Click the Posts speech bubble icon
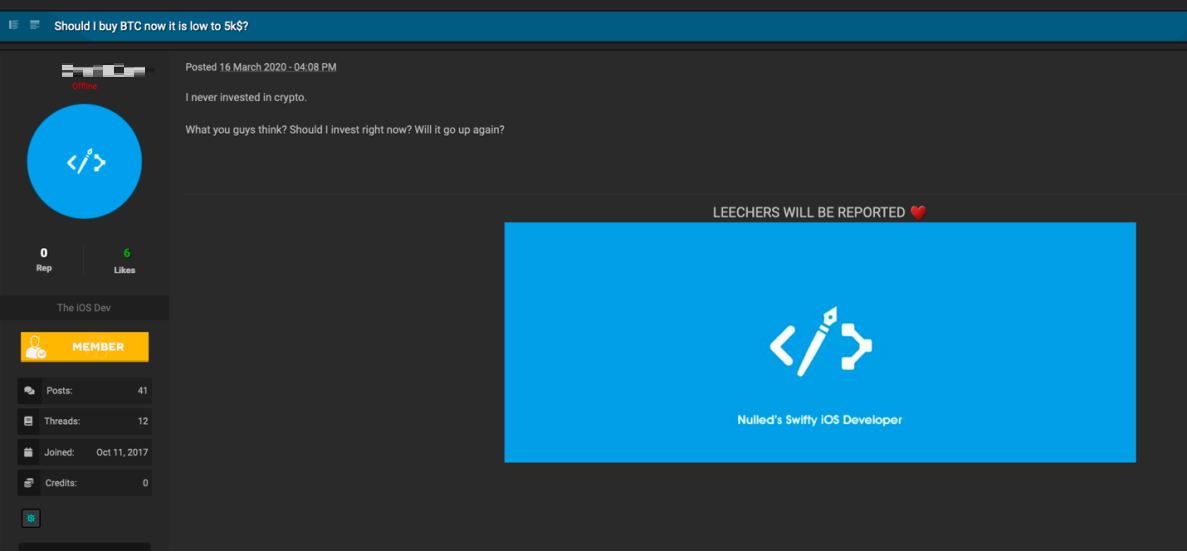Viewport: 1187px width, 557px height. click(x=29, y=391)
